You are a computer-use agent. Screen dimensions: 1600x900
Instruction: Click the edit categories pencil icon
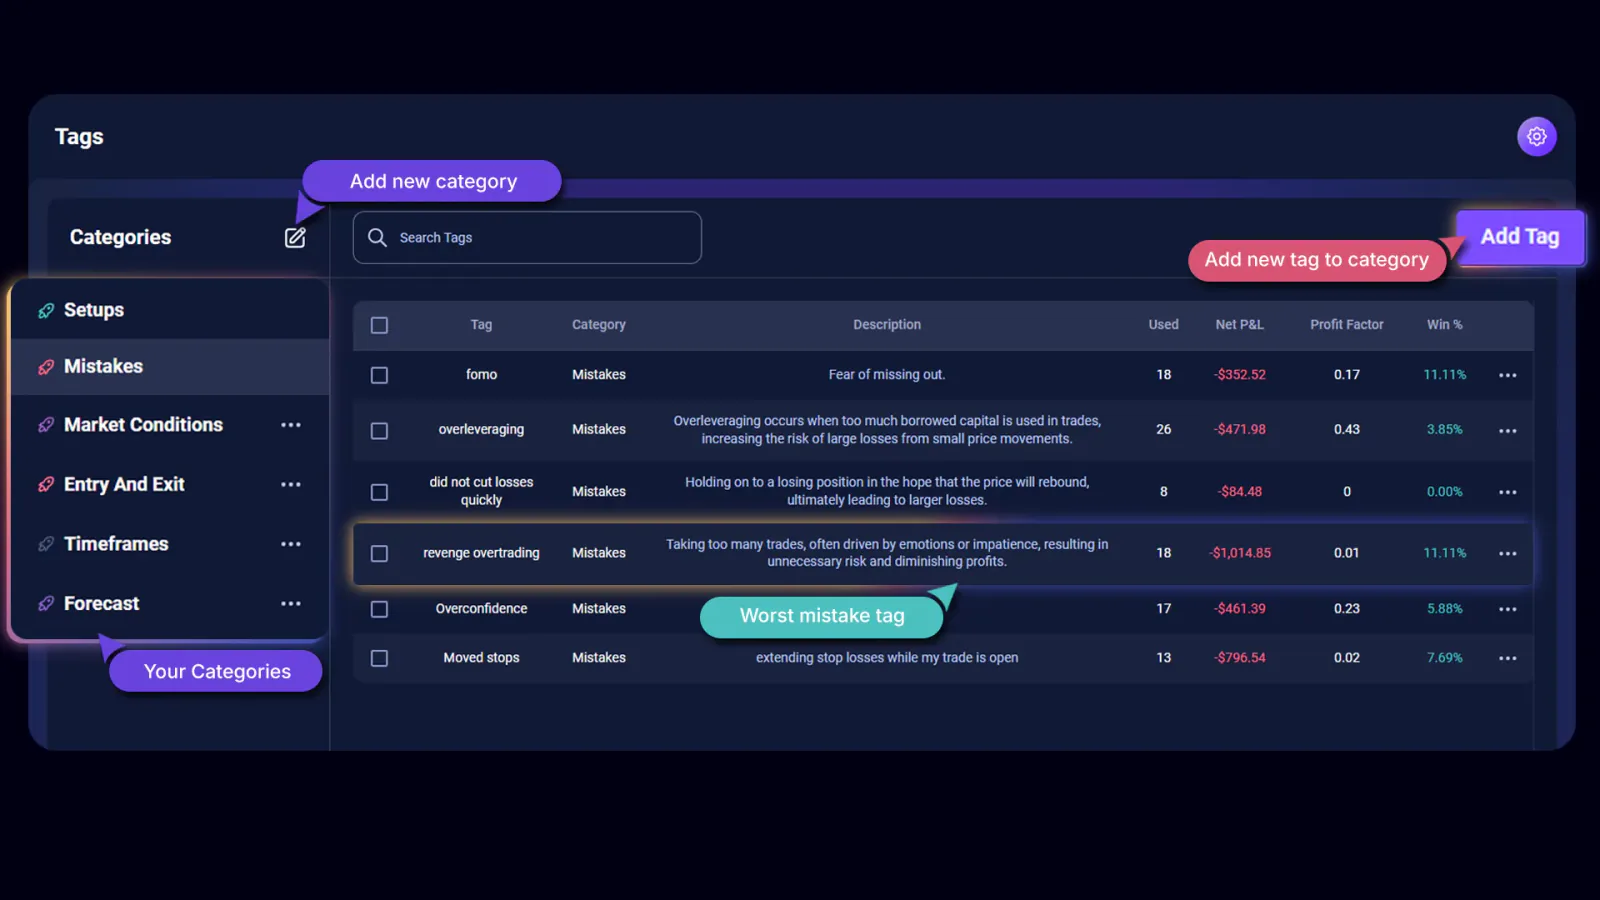tap(295, 237)
